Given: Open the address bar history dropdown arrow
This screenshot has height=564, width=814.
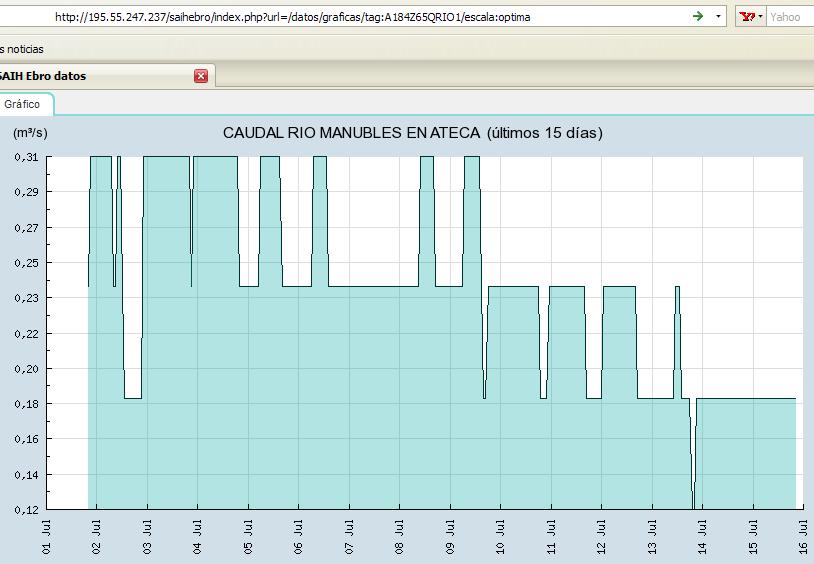Looking at the screenshot, I should click(718, 17).
